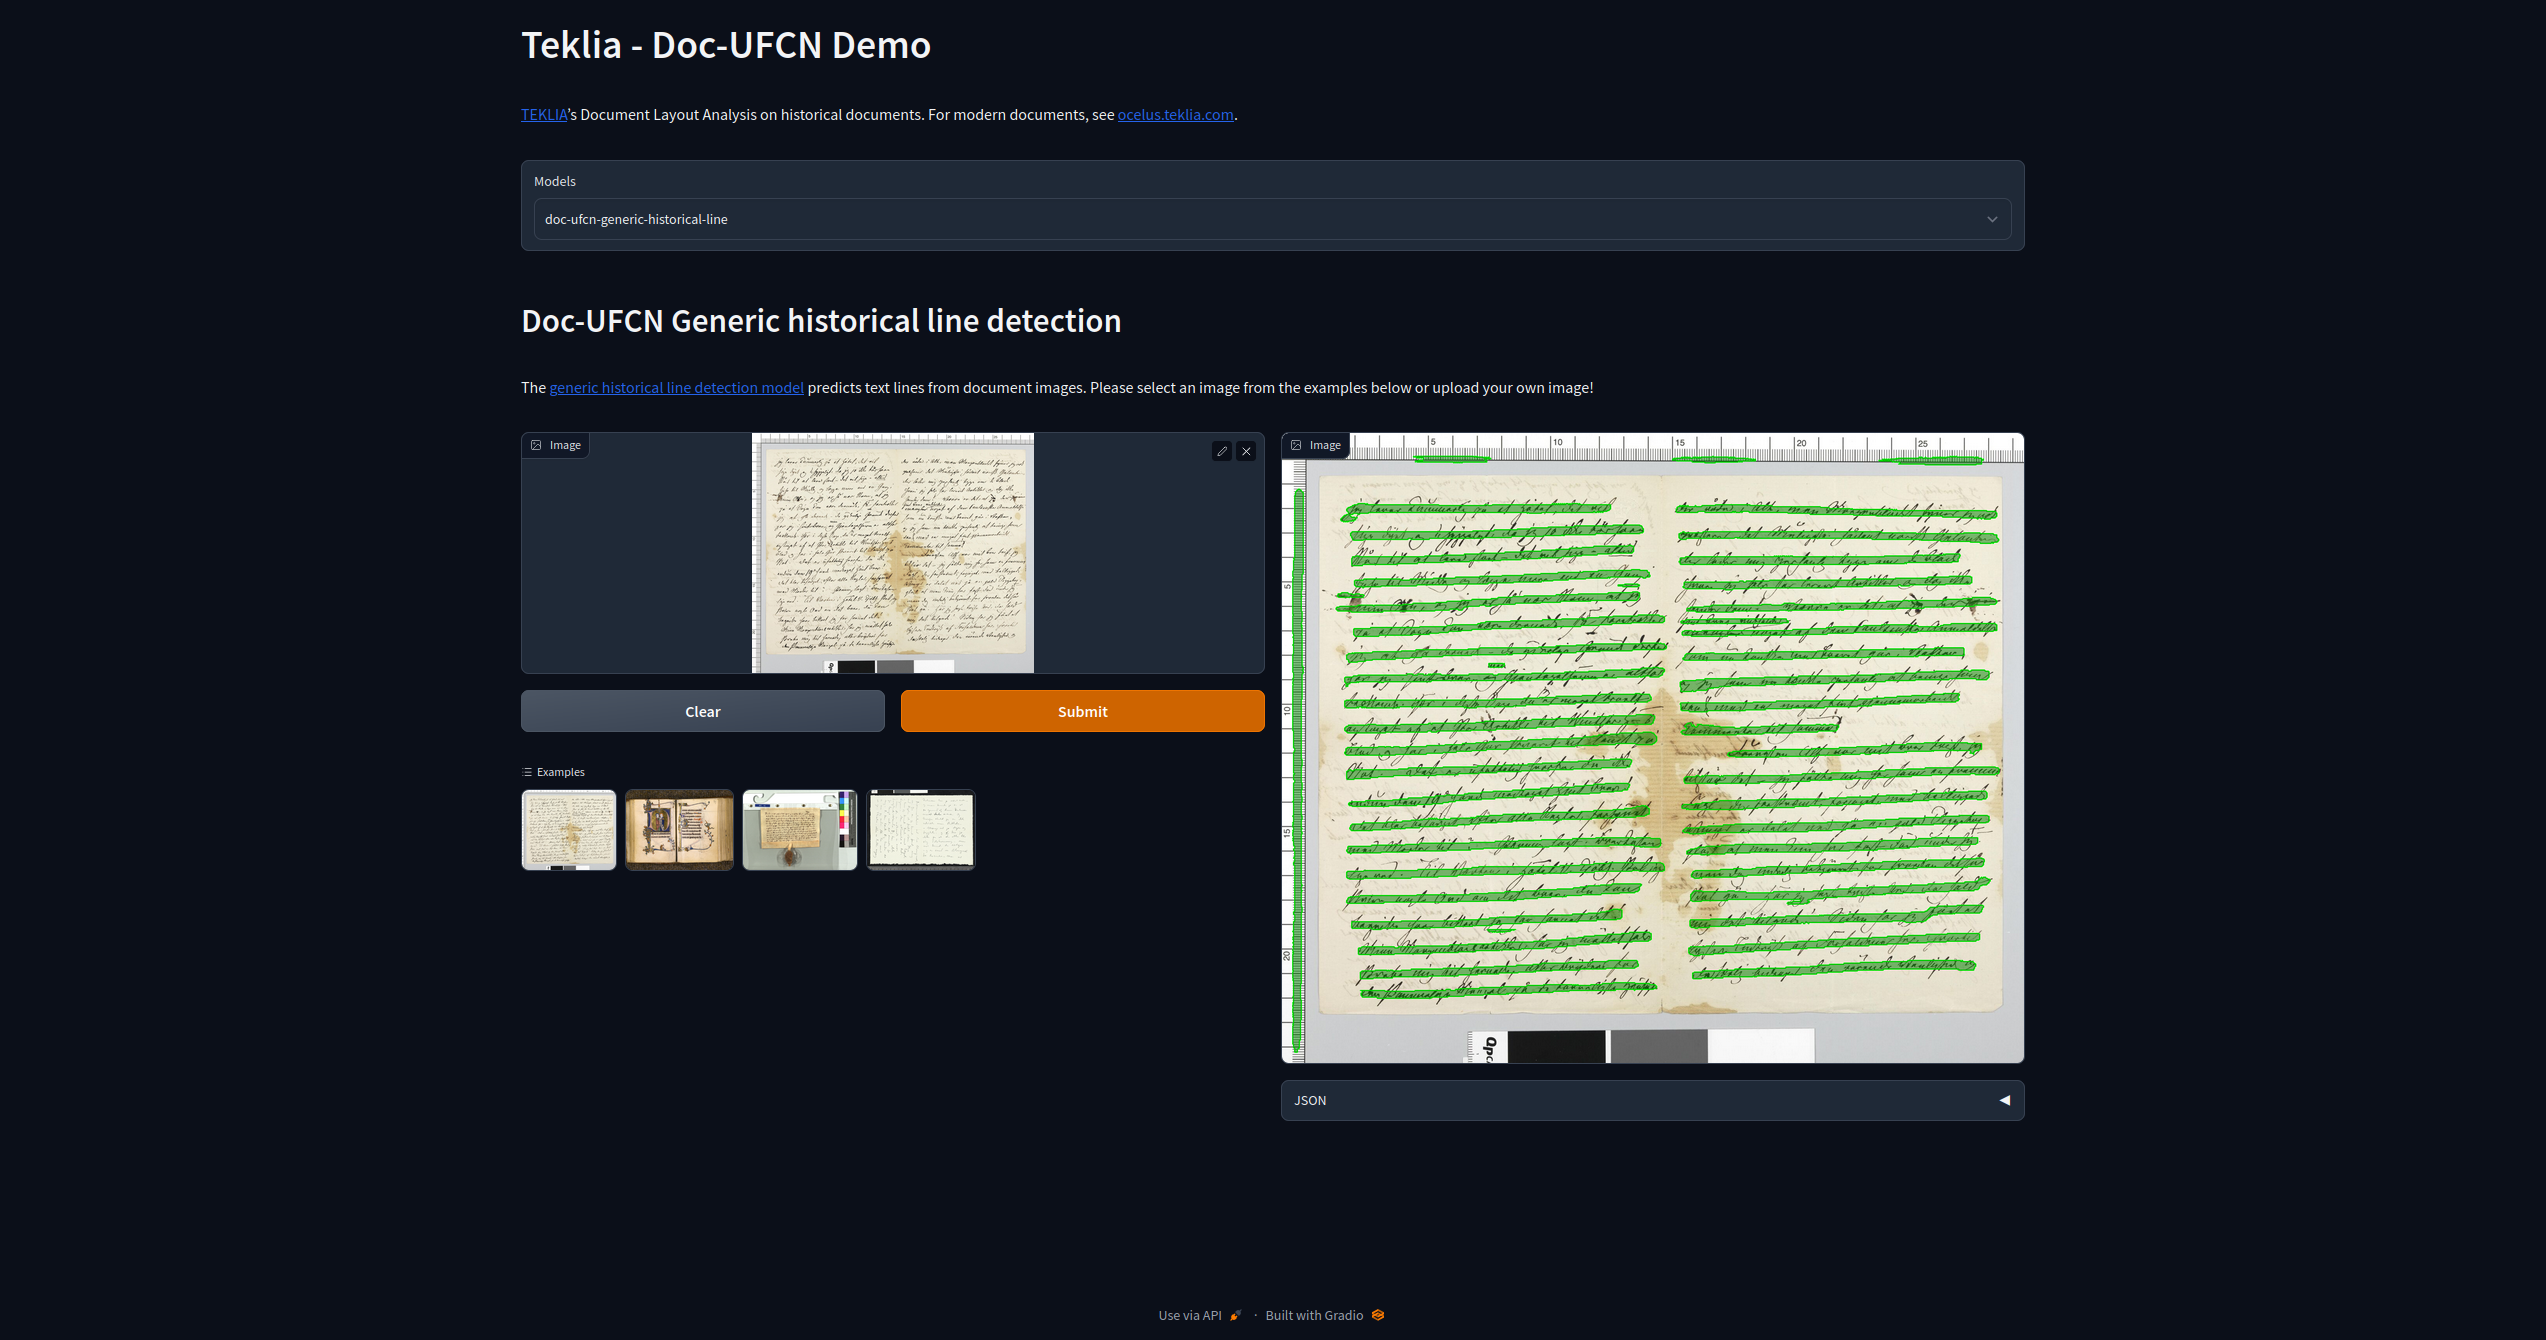Screen dimensions: 2546x1340
Task: Select the doc-ufcn-generic-historical-line model field
Action: coord(1272,219)
